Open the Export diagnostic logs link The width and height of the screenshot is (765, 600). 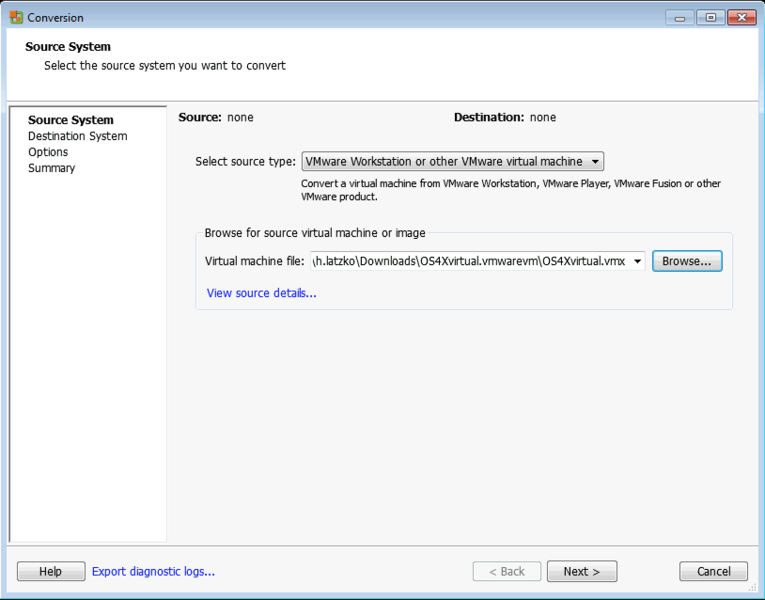coord(153,572)
